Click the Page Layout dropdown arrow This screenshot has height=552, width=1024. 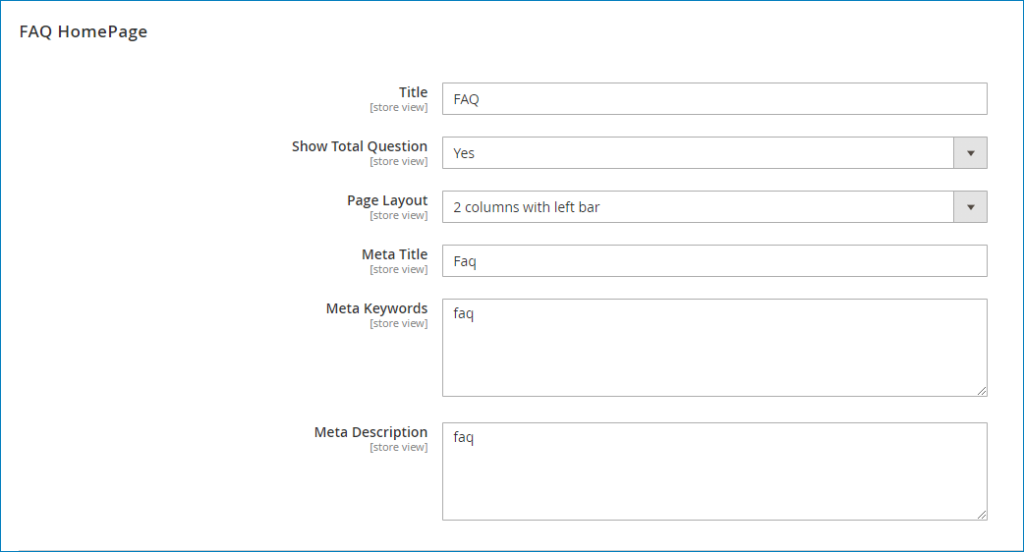[x=970, y=207]
